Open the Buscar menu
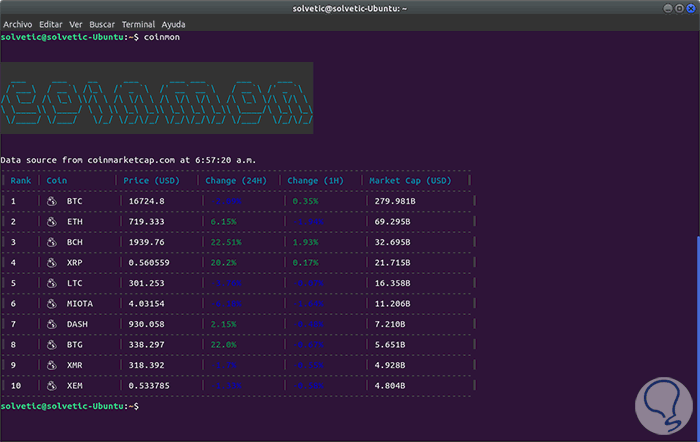Image resolution: width=700 pixels, height=442 pixels. click(103, 23)
